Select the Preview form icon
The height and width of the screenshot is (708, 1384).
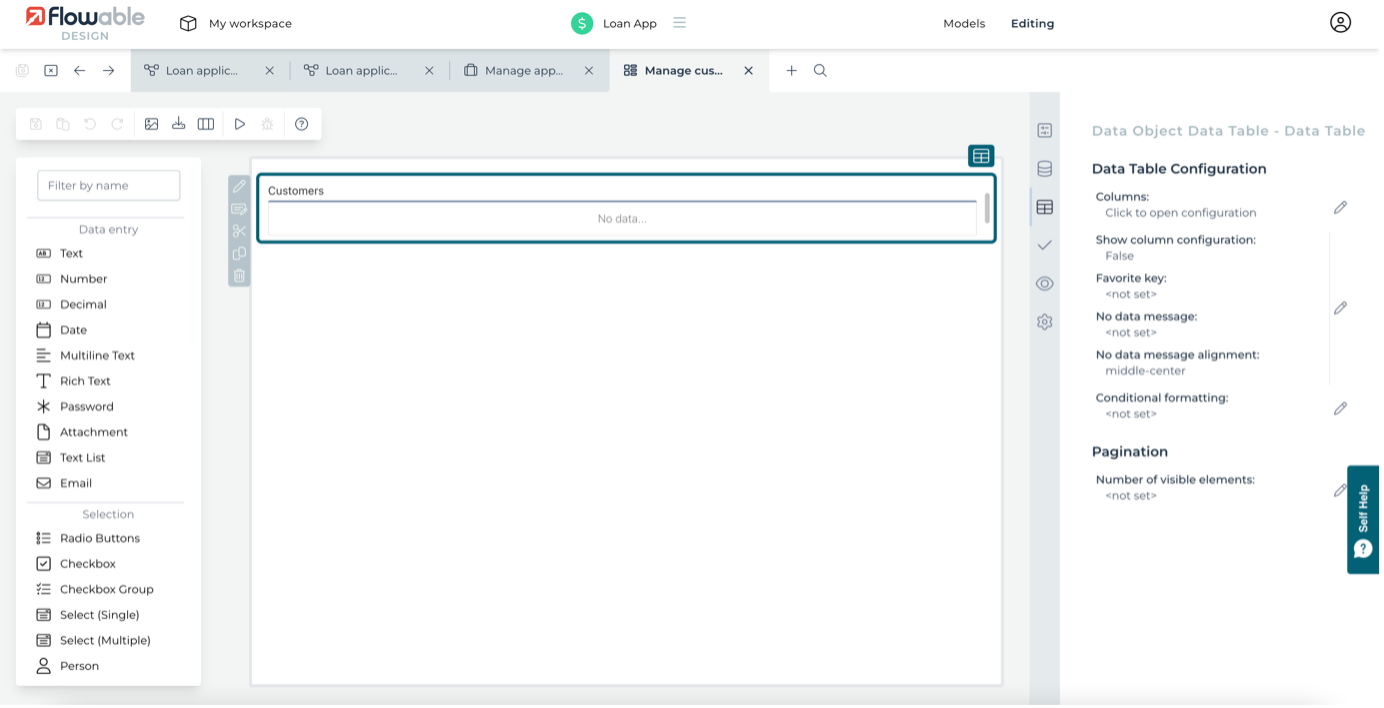coord(239,123)
